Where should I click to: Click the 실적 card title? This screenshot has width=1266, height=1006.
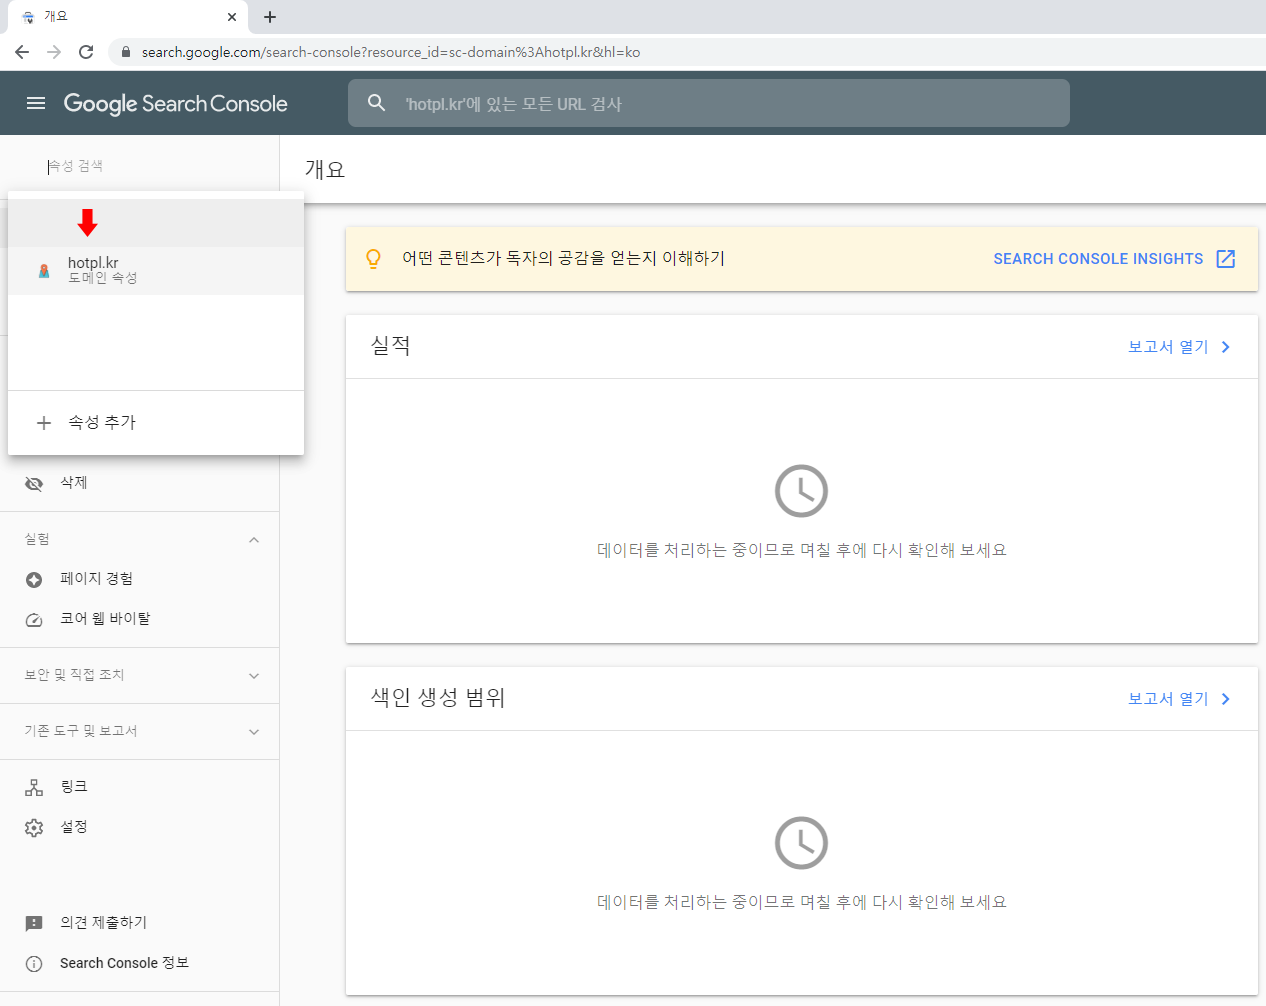coord(391,346)
